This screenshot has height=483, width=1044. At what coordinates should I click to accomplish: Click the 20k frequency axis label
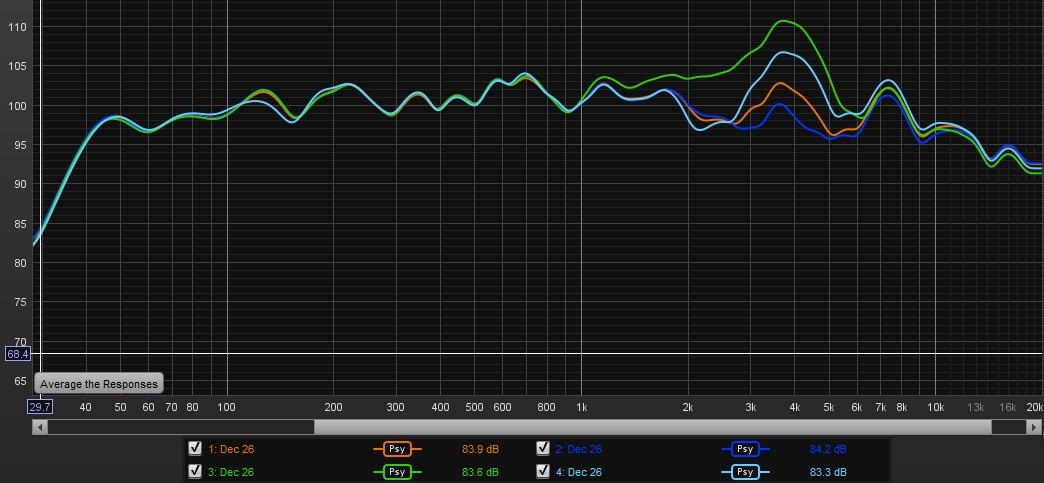pyautogui.click(x=1033, y=407)
